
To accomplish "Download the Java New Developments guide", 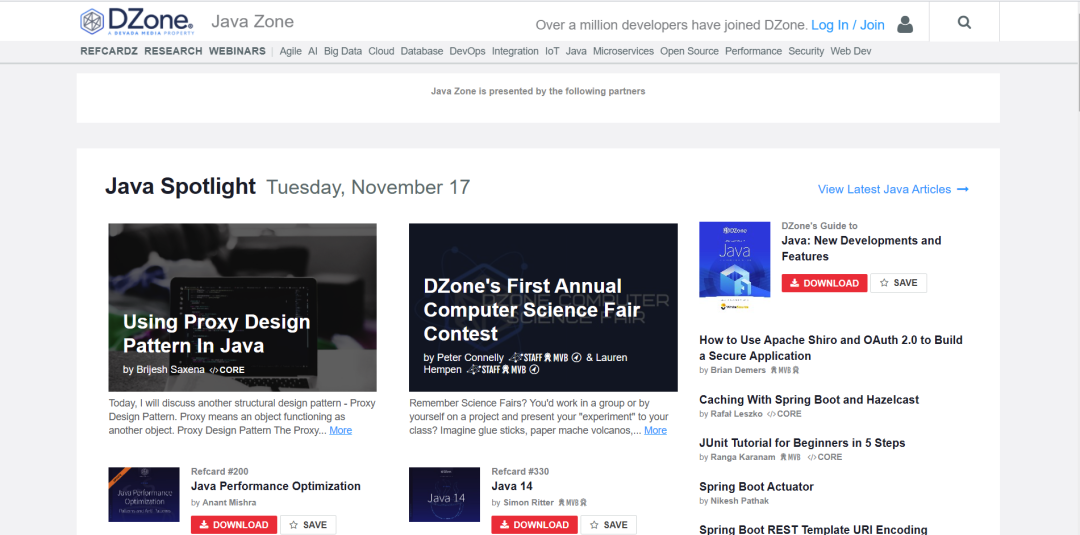I will tap(823, 283).
